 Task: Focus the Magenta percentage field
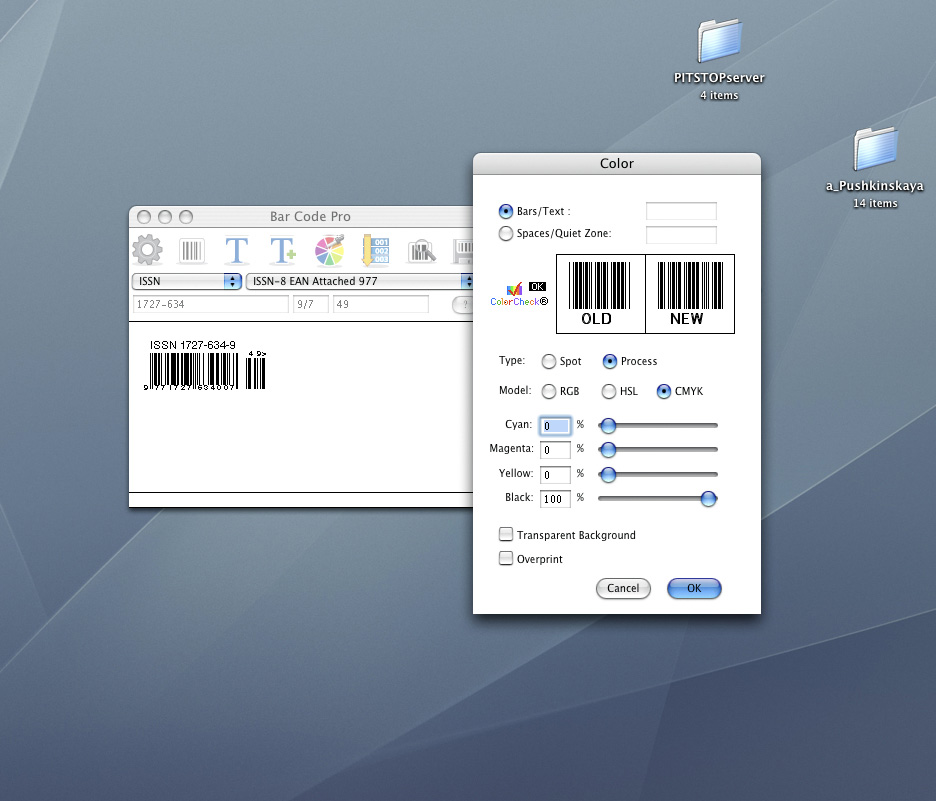[555, 450]
